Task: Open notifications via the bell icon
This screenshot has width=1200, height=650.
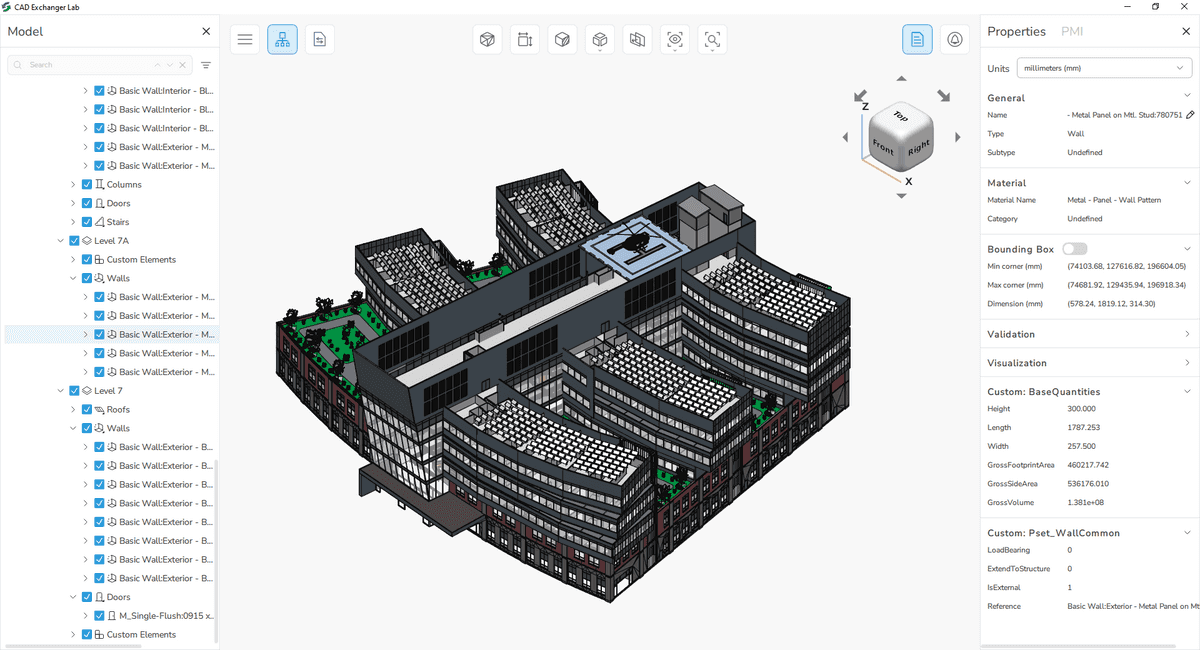Action: point(954,39)
